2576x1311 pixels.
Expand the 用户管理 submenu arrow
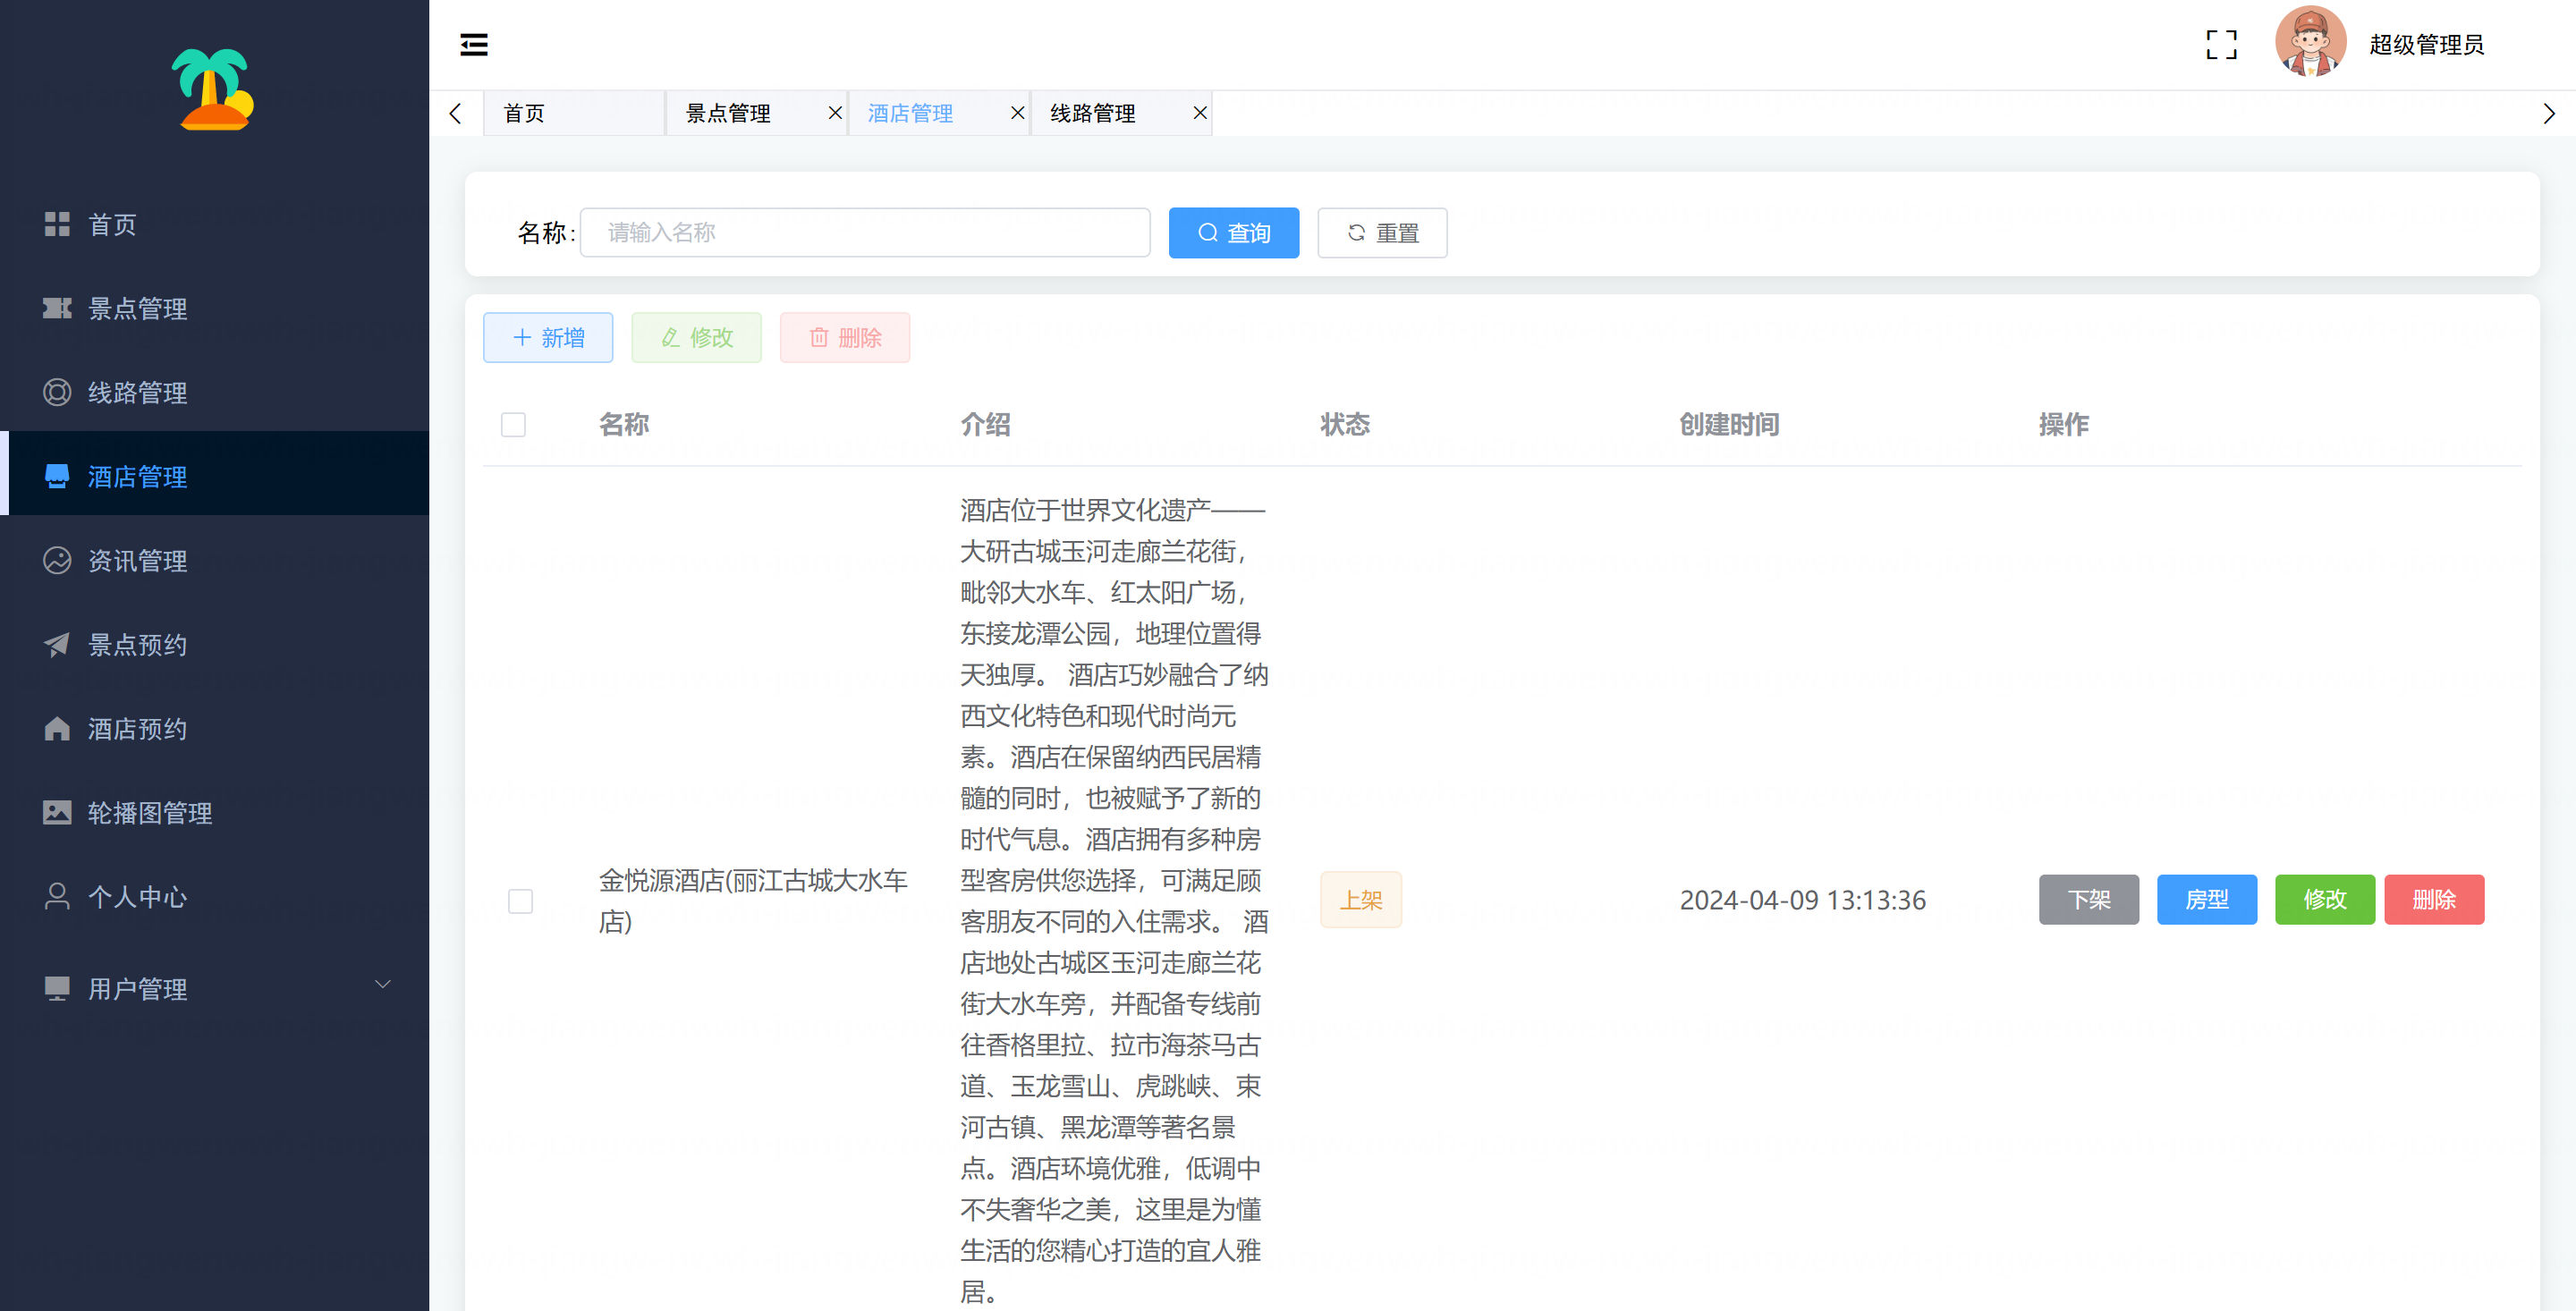pos(382,985)
